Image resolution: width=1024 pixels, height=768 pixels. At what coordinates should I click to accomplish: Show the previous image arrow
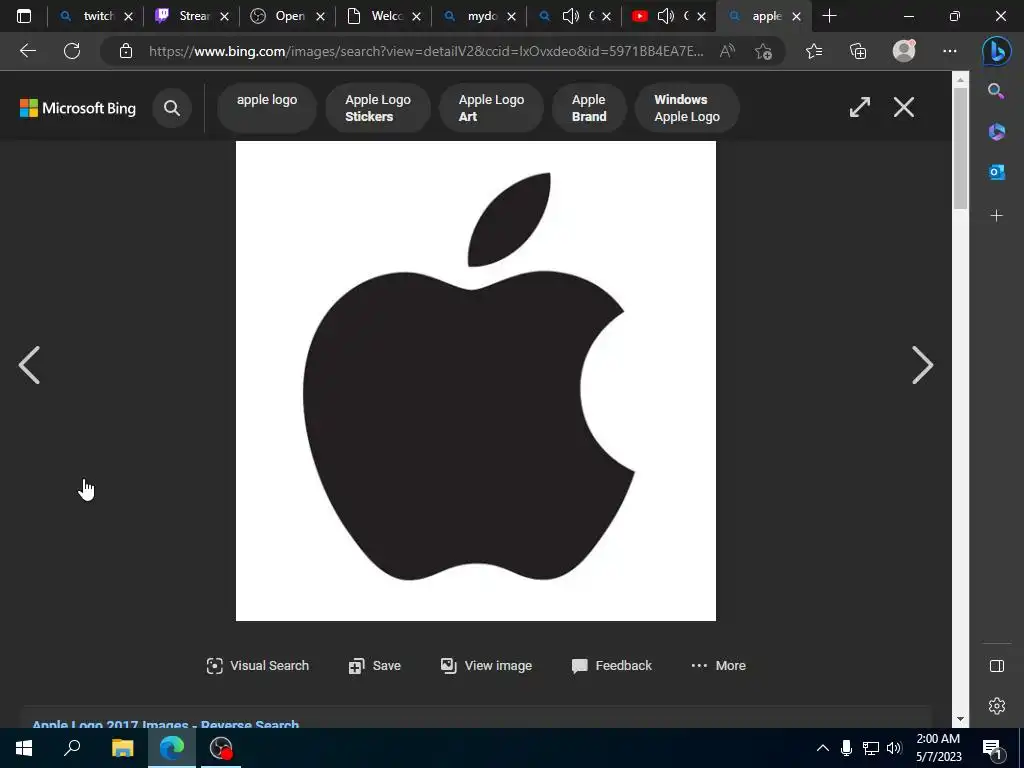[29, 365]
